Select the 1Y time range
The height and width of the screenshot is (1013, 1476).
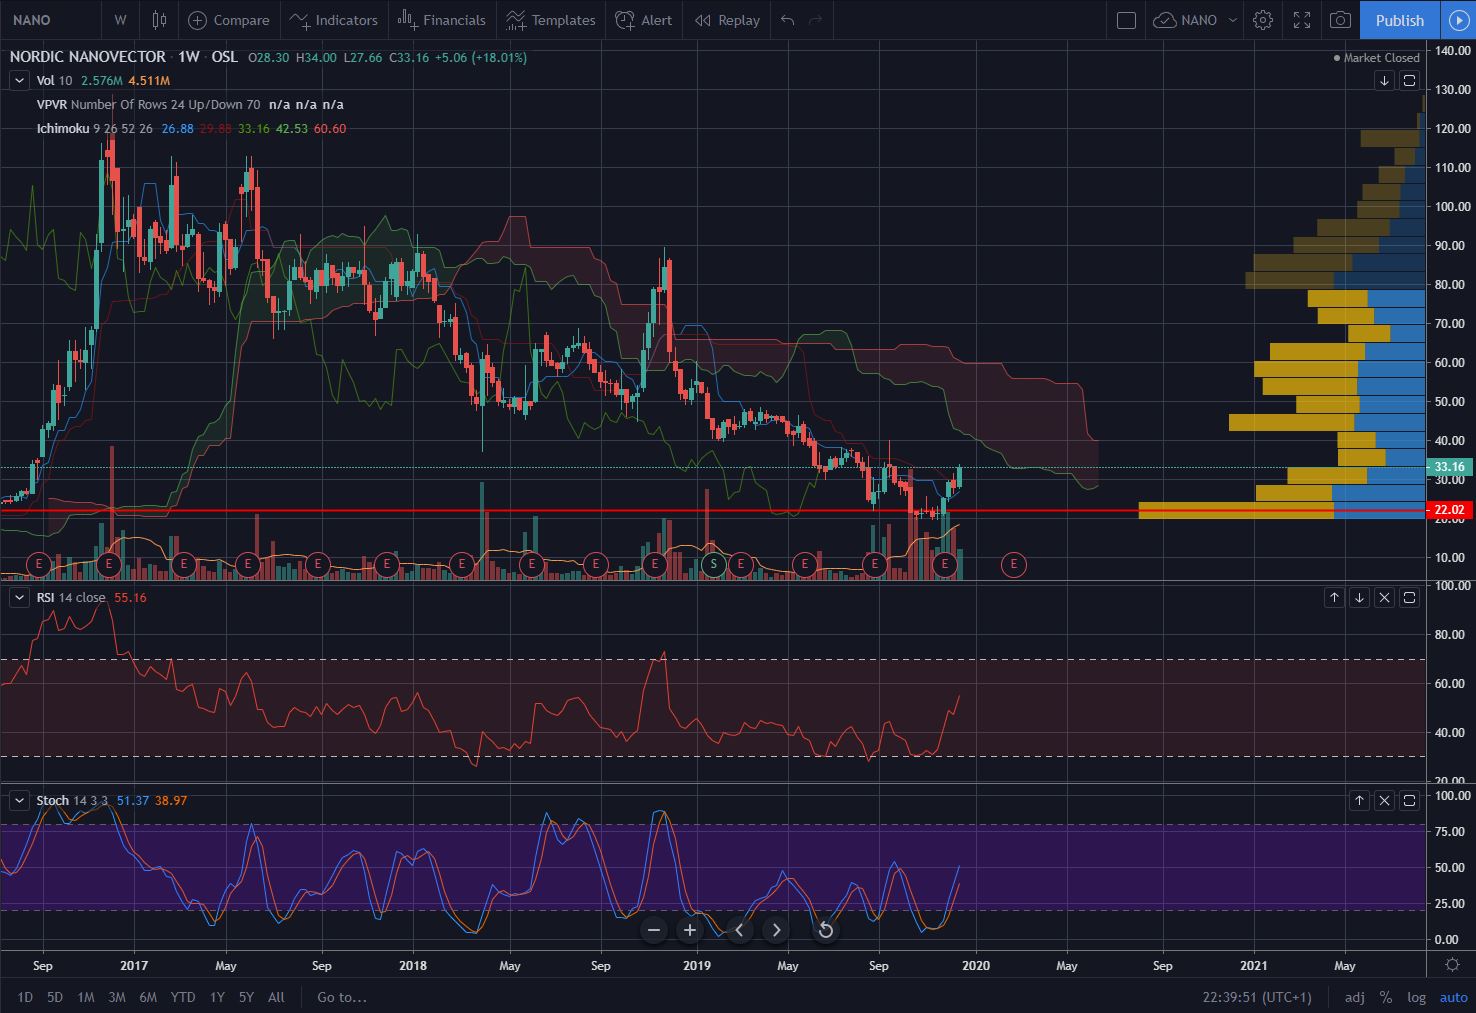click(x=217, y=997)
